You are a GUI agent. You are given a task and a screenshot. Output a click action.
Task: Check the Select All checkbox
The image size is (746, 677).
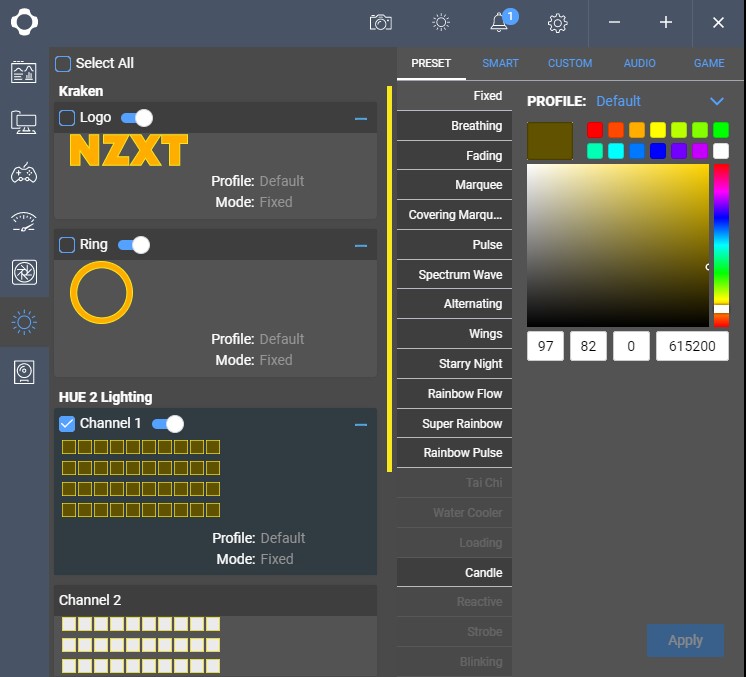[63, 64]
